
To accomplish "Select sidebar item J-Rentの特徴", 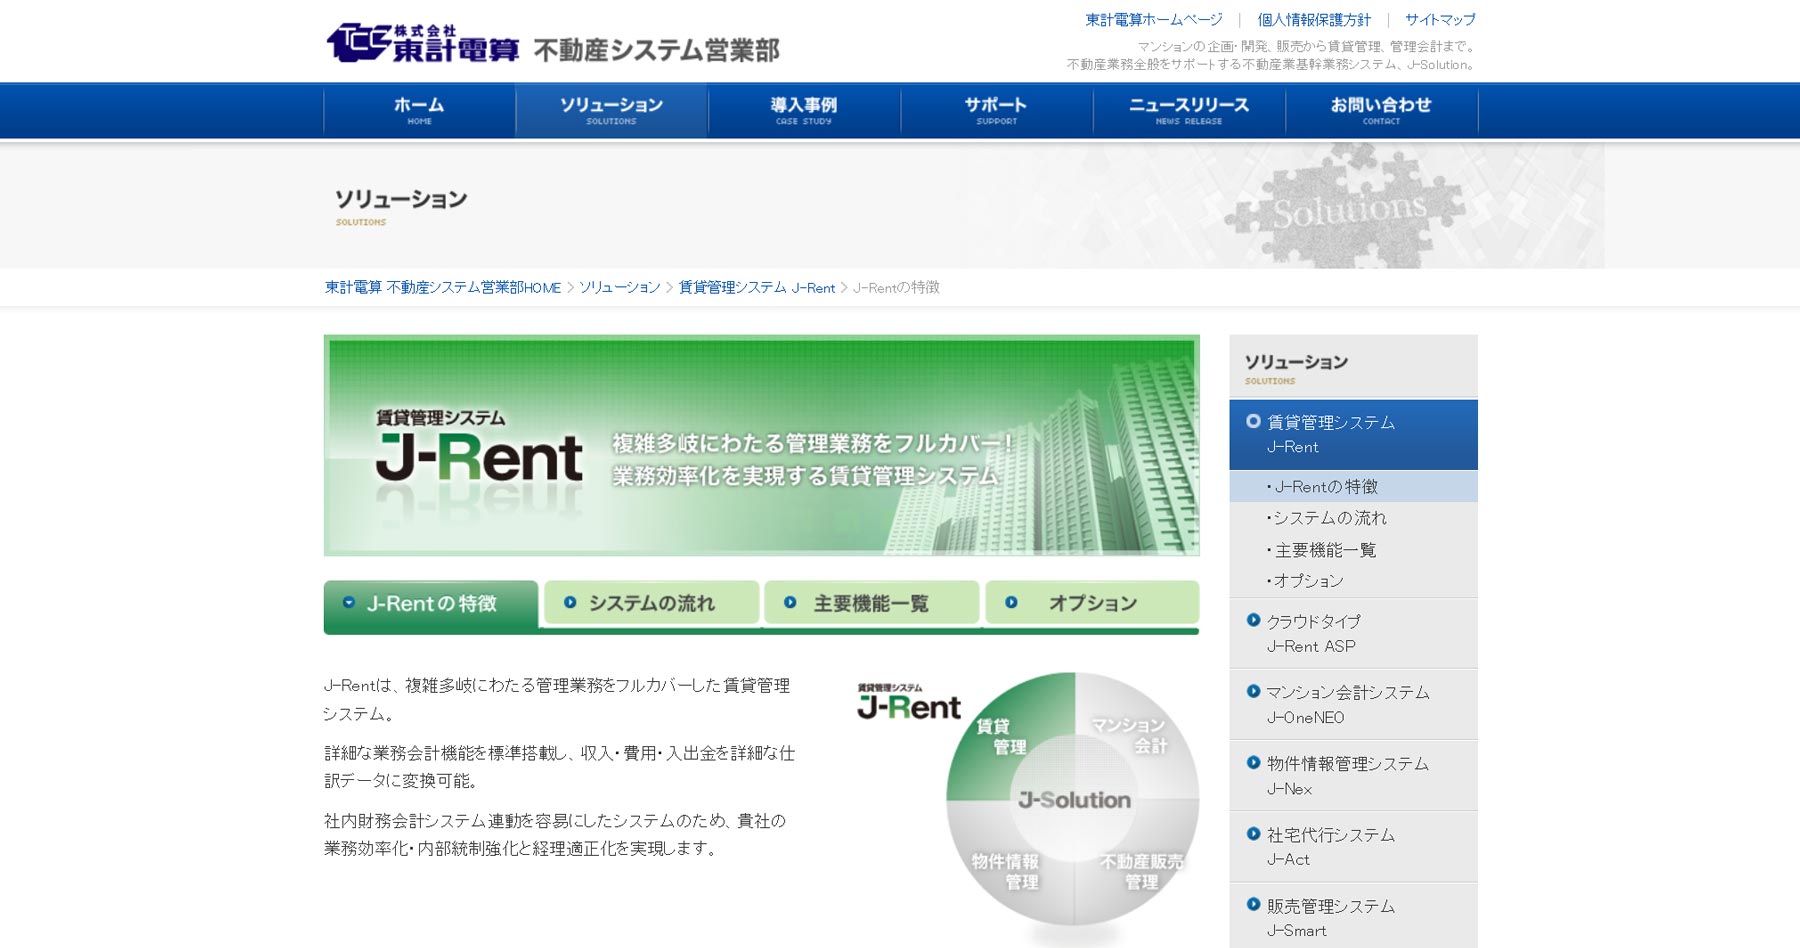I will point(1353,487).
